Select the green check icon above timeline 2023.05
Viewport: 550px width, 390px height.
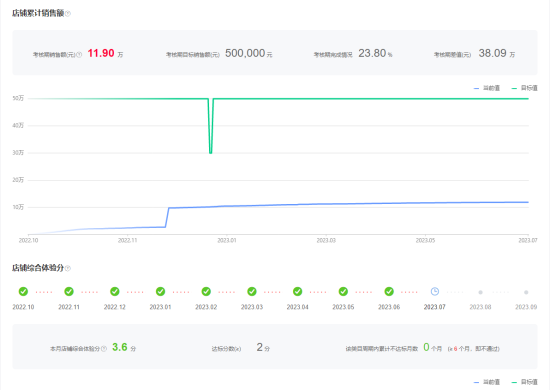(343, 291)
